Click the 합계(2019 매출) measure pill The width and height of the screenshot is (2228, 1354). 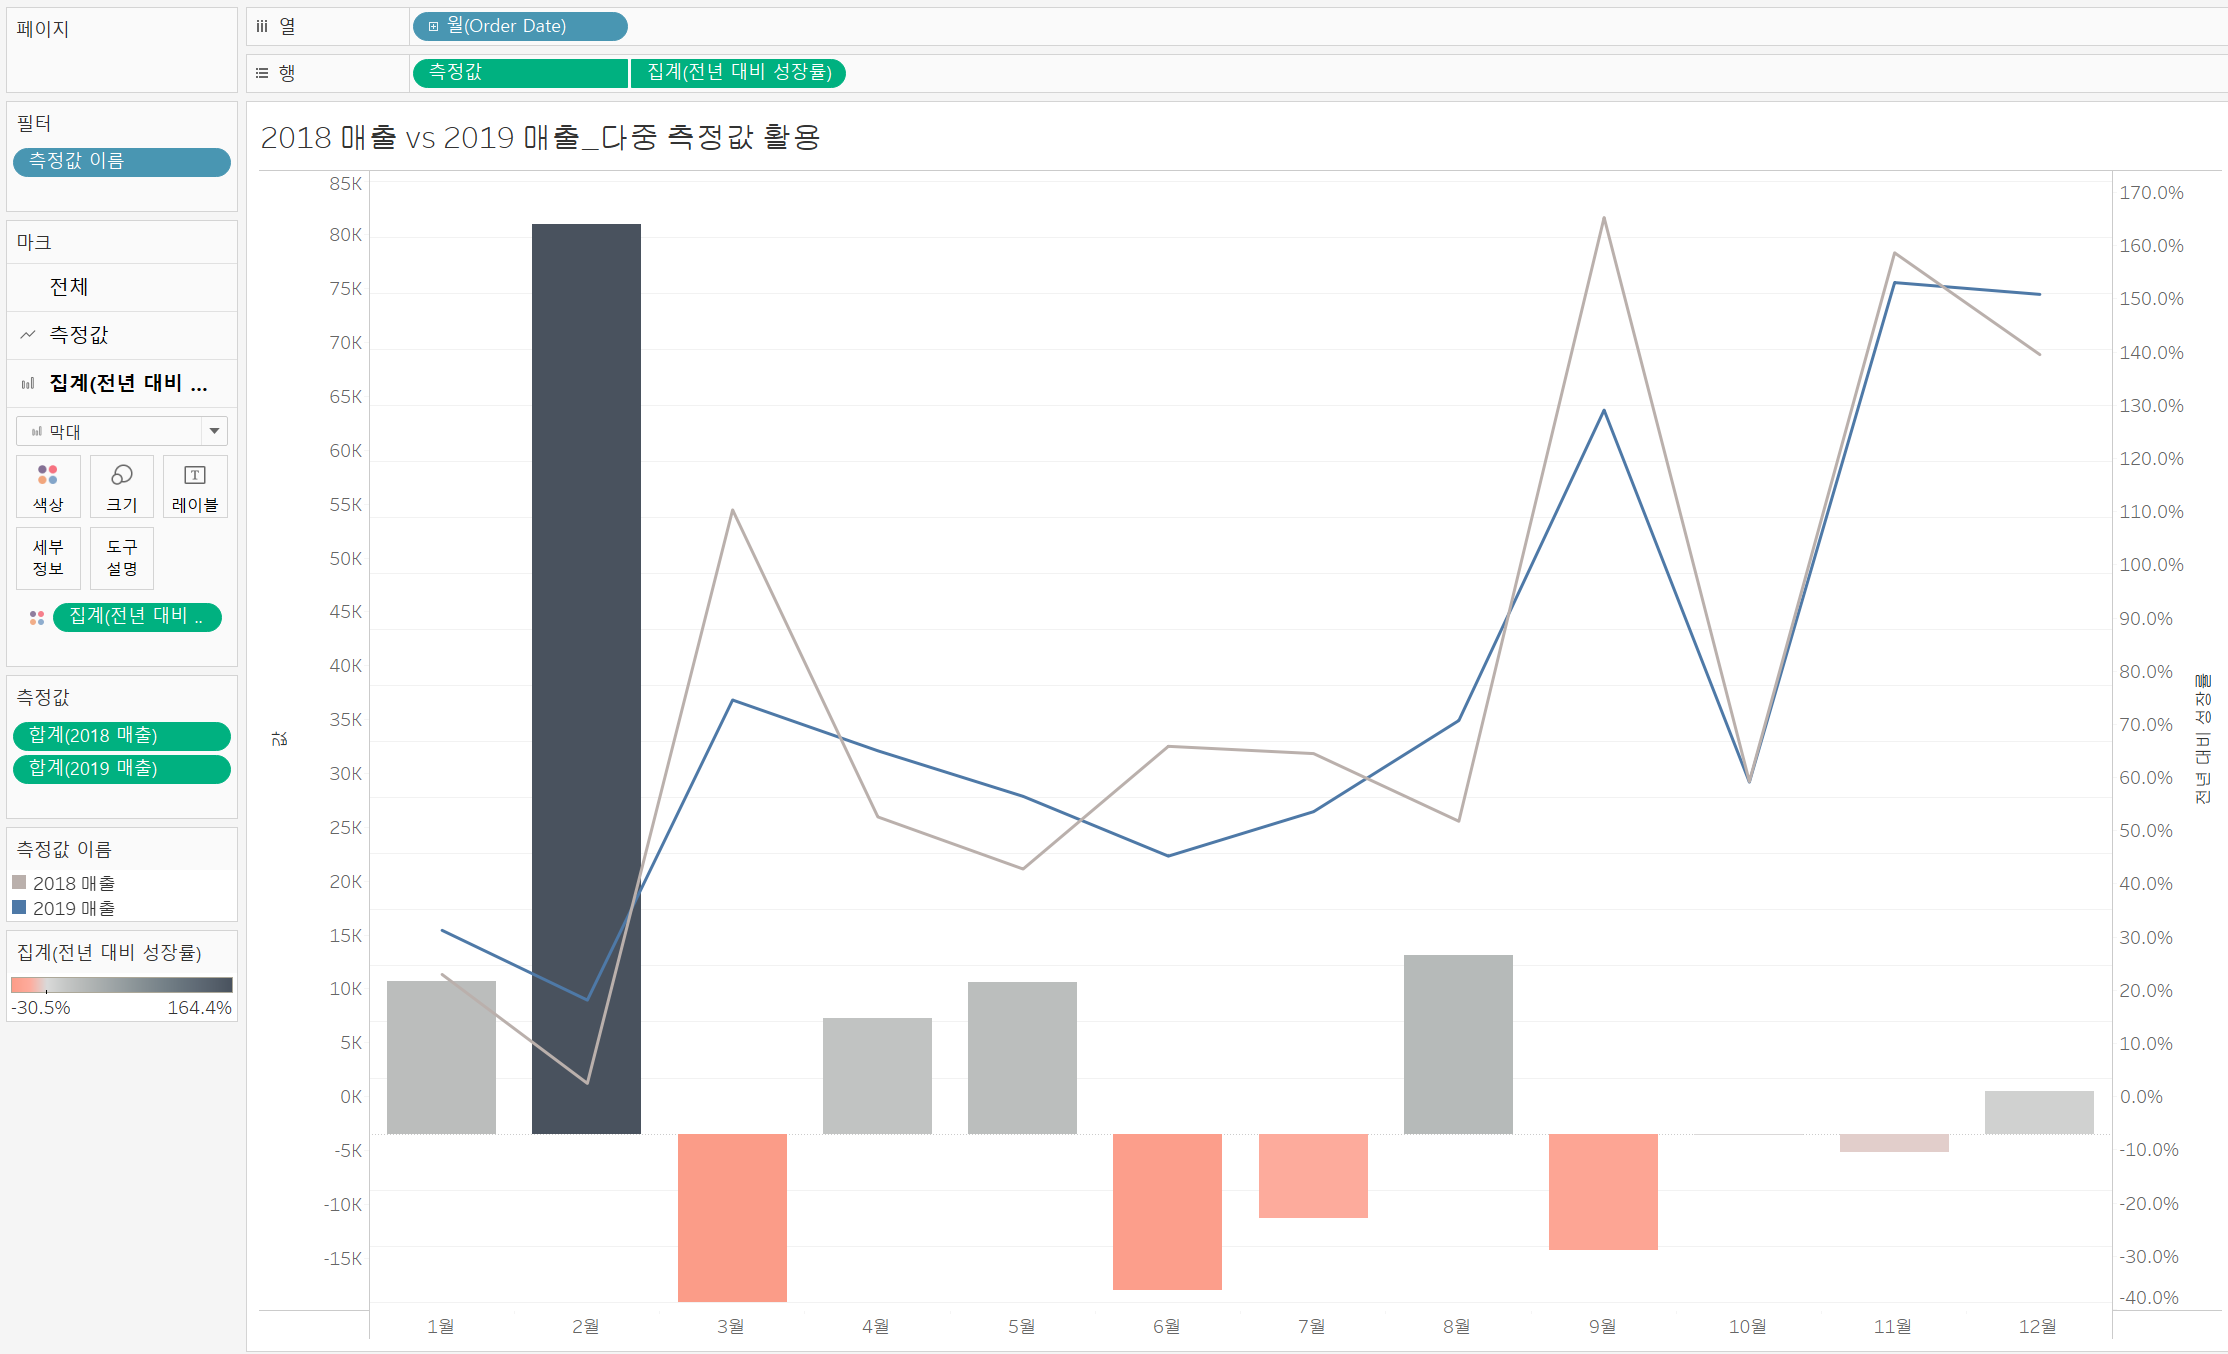pyautogui.click(x=122, y=769)
